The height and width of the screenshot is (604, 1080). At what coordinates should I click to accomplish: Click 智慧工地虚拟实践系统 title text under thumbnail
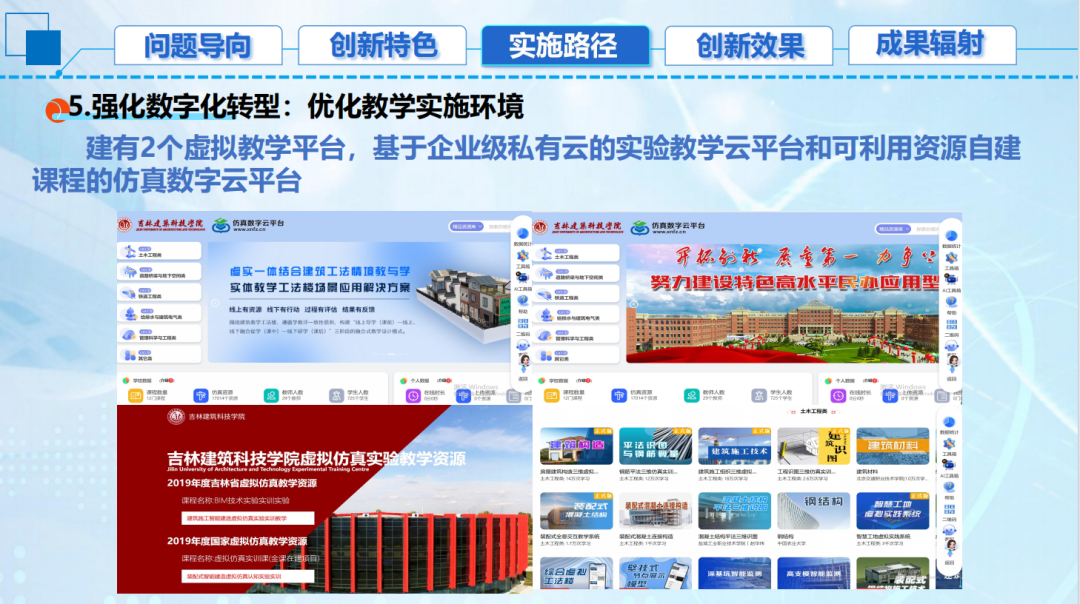[x=882, y=537]
